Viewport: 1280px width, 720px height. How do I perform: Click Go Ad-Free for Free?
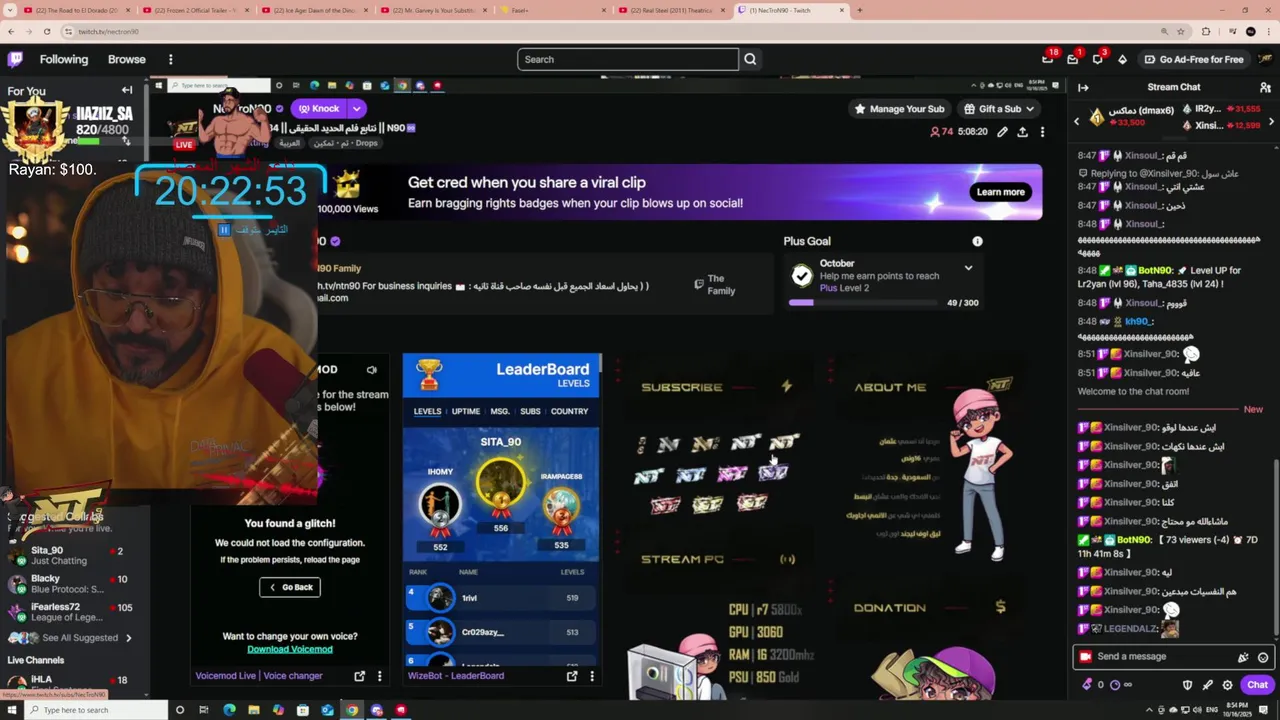(1194, 59)
